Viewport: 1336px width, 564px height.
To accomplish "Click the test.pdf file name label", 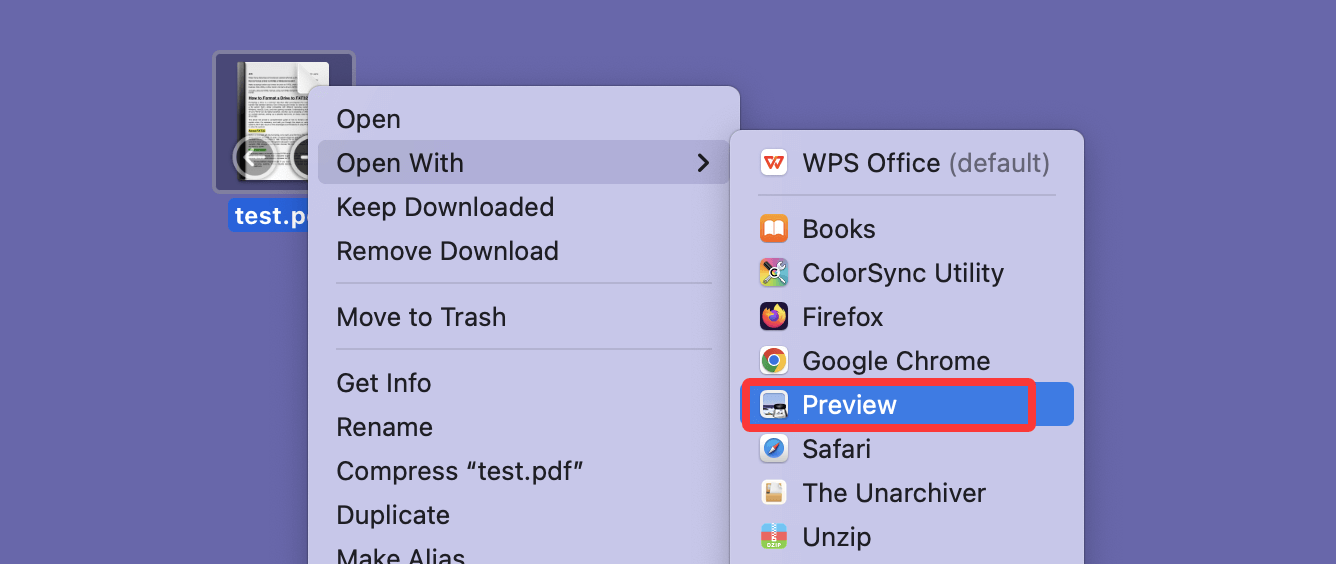I will (x=269, y=216).
